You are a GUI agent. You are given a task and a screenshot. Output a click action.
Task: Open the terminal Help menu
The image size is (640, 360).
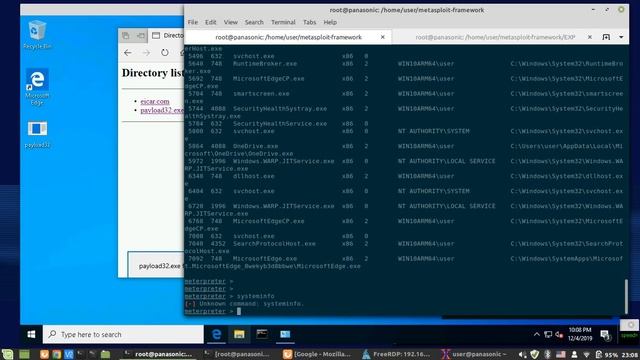click(330, 22)
